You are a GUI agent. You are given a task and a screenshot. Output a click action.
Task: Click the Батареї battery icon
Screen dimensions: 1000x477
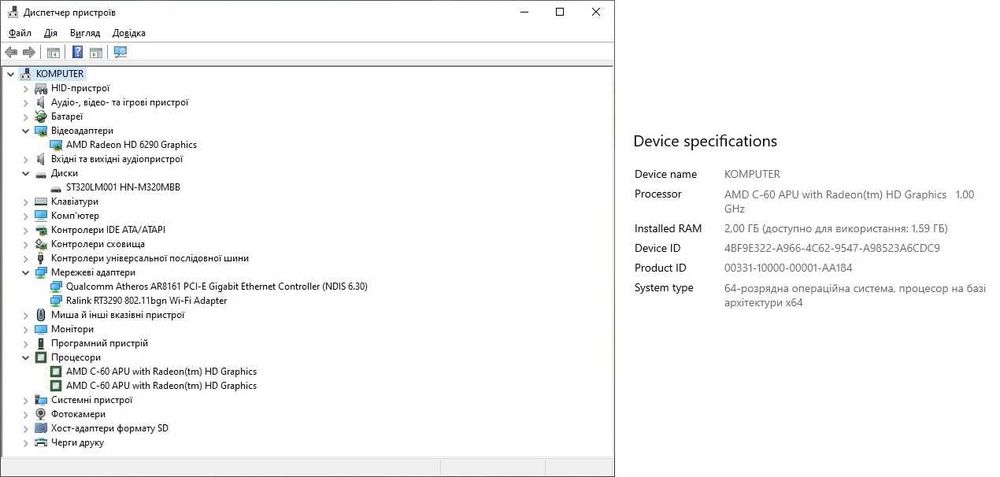[41, 117]
